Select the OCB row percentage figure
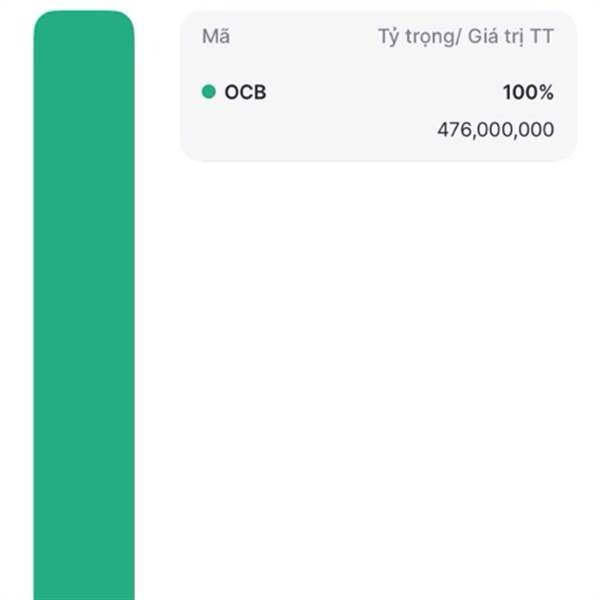 pos(528,92)
